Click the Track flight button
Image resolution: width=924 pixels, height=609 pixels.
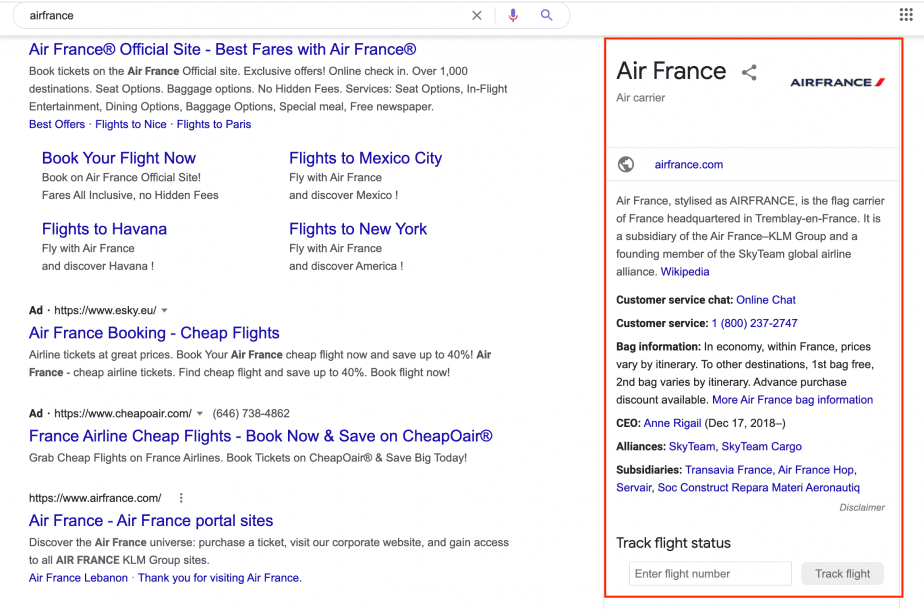(842, 574)
